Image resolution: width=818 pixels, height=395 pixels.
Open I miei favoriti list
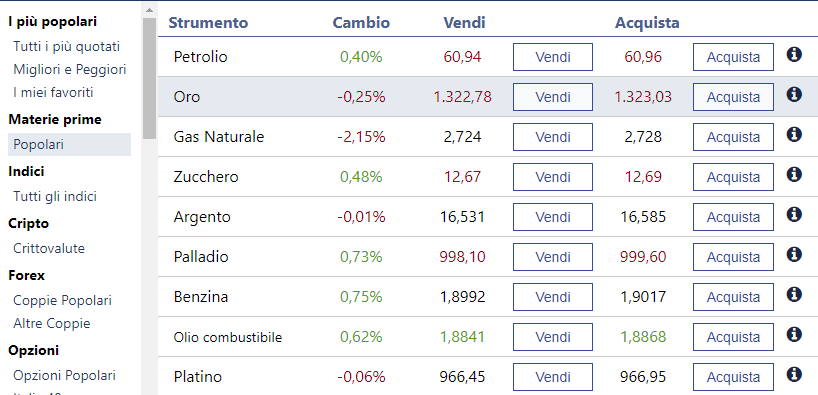click(53, 92)
